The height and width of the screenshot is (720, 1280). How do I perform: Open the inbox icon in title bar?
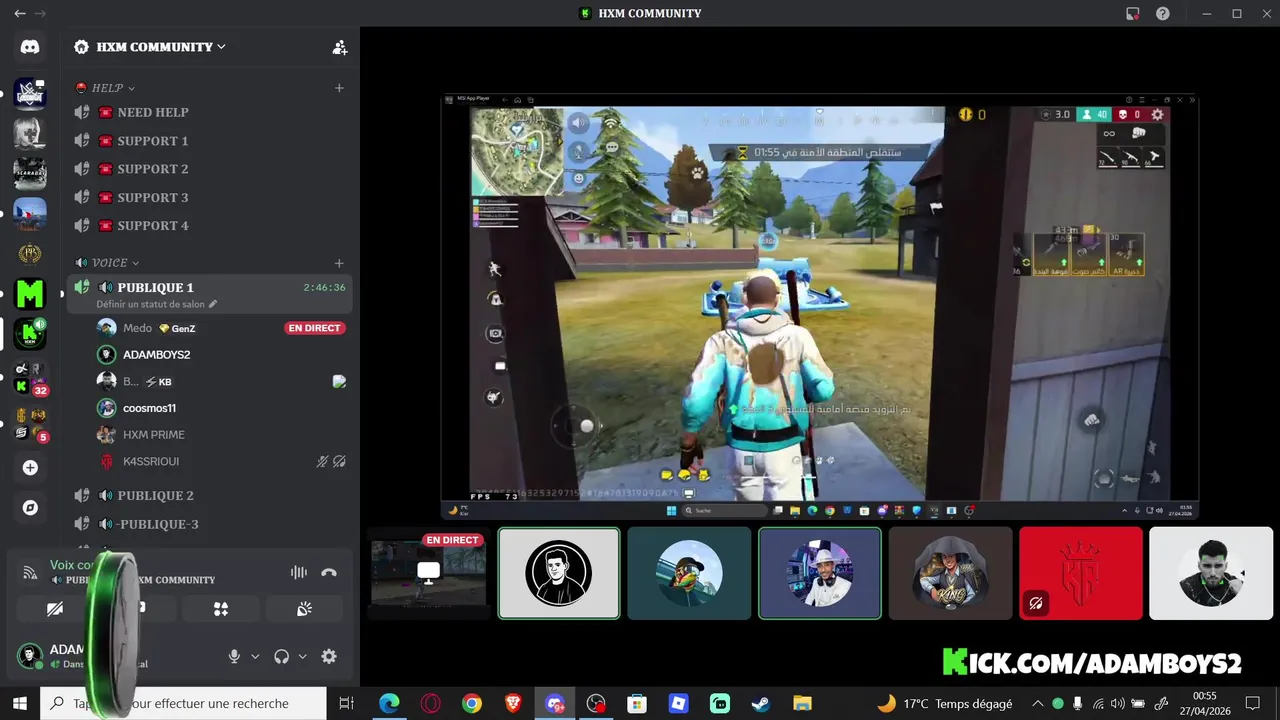click(1132, 14)
